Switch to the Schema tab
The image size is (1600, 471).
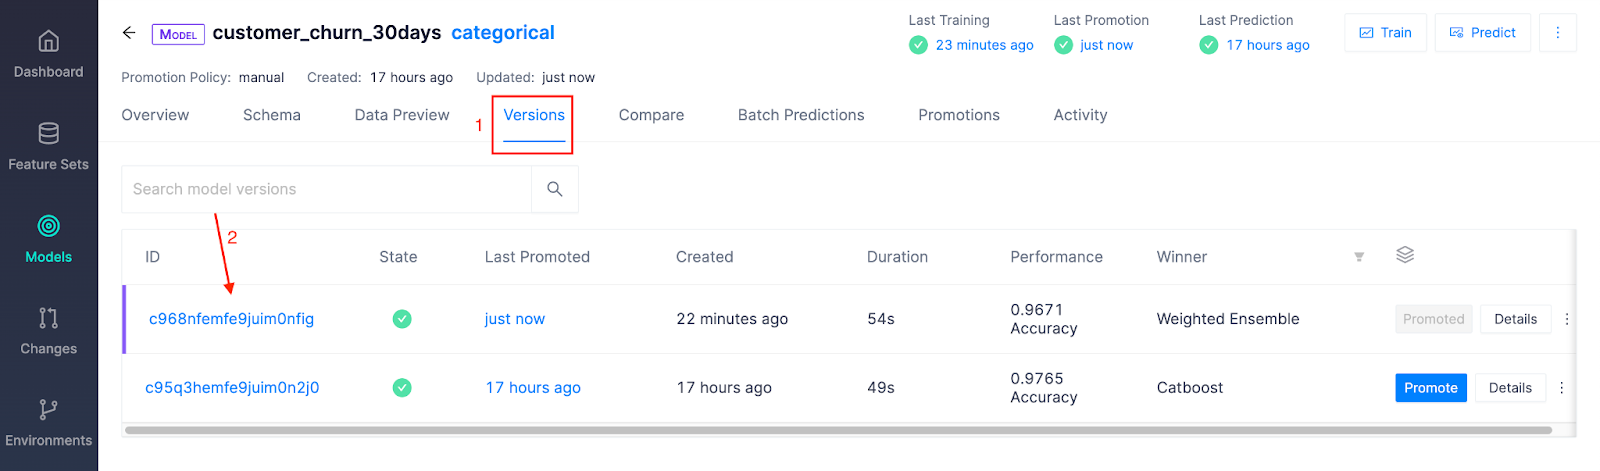click(271, 115)
